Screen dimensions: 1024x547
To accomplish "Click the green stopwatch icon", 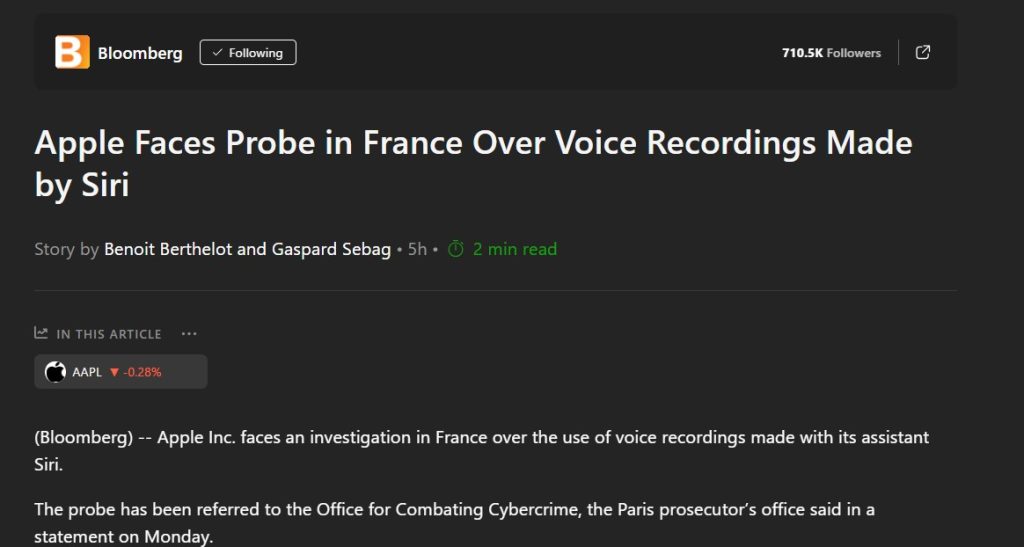I will point(456,249).
